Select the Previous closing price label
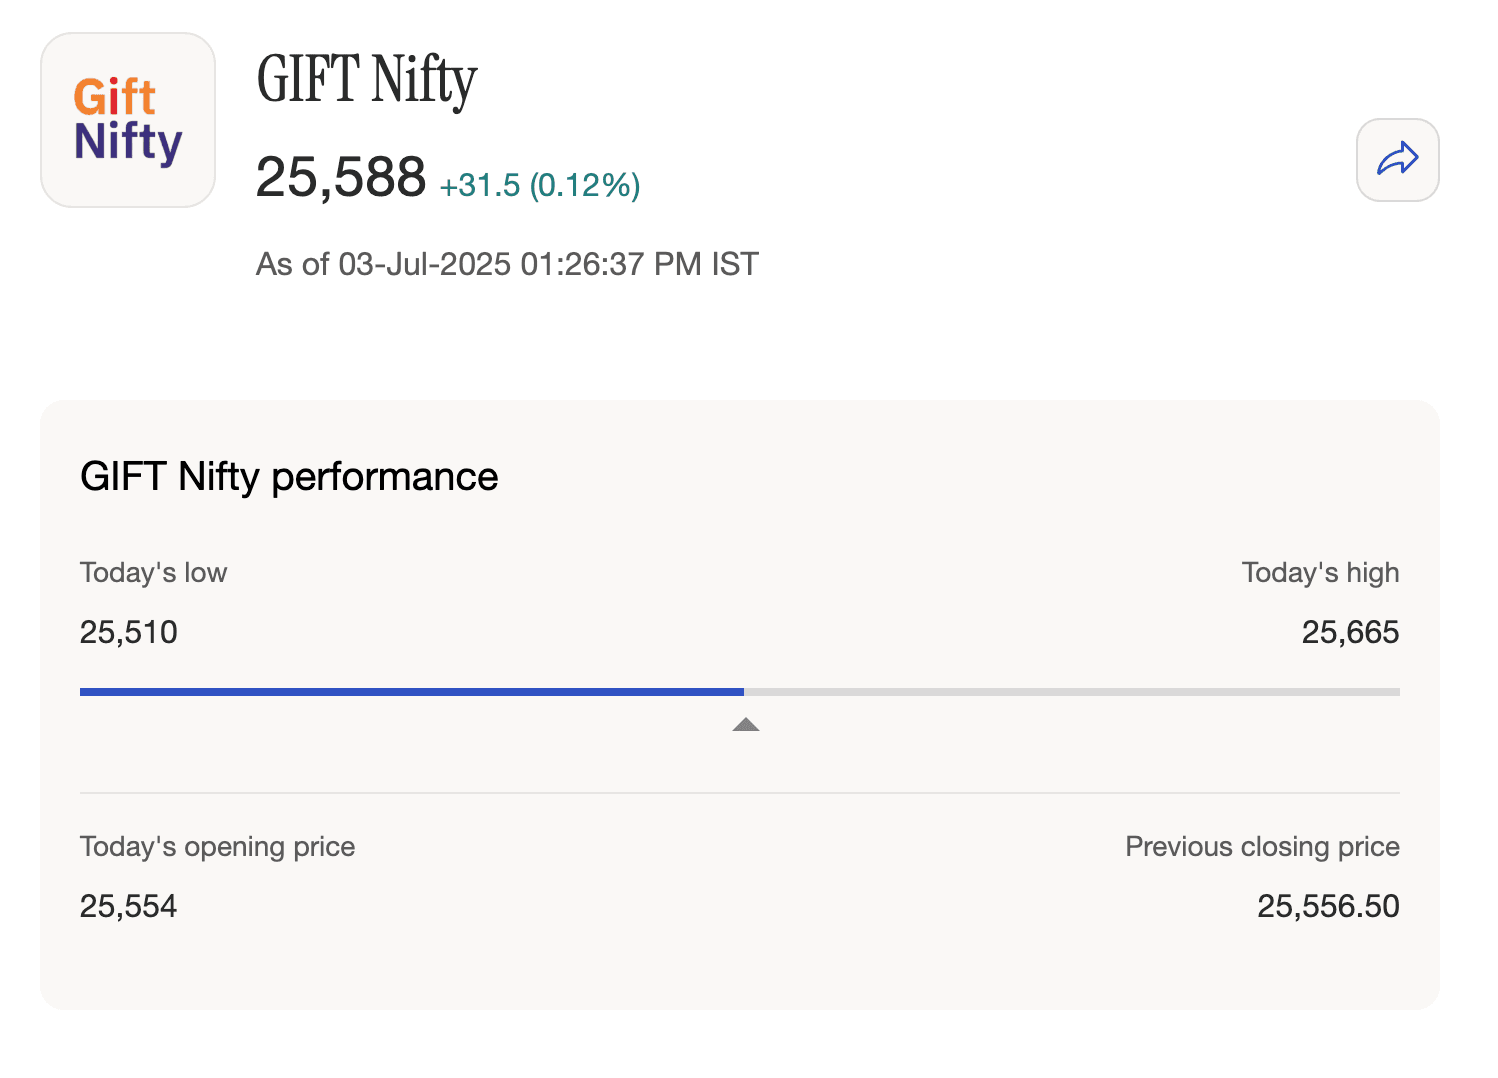This screenshot has height=1078, width=1498. [x=1262, y=846]
